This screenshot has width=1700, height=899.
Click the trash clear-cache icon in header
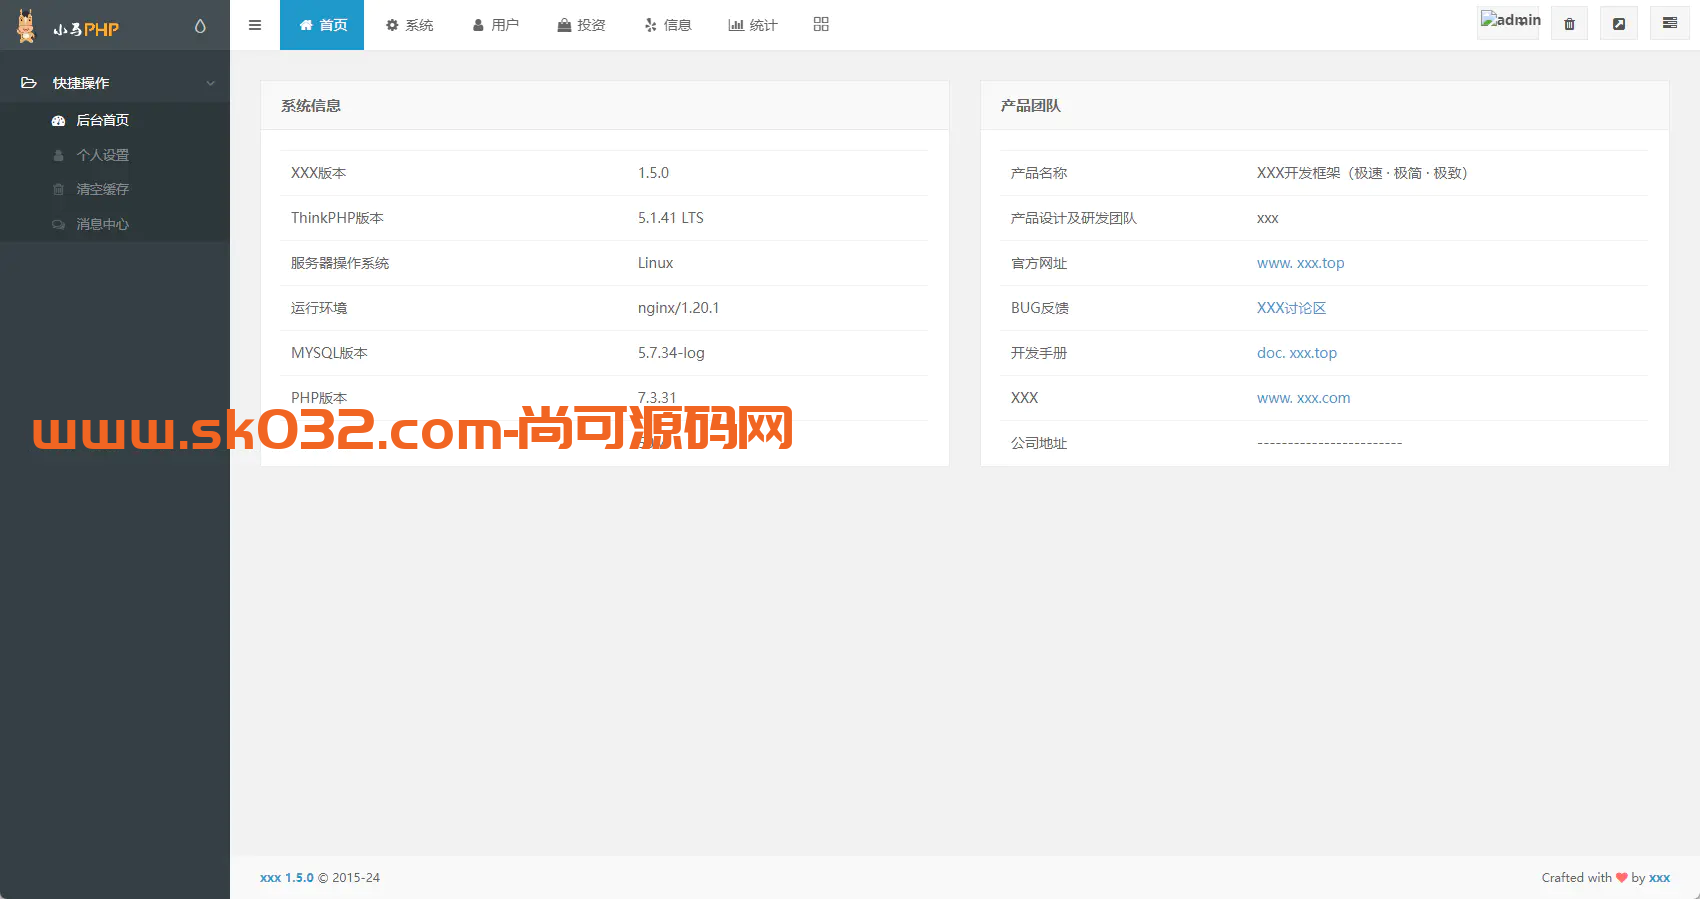click(1569, 23)
